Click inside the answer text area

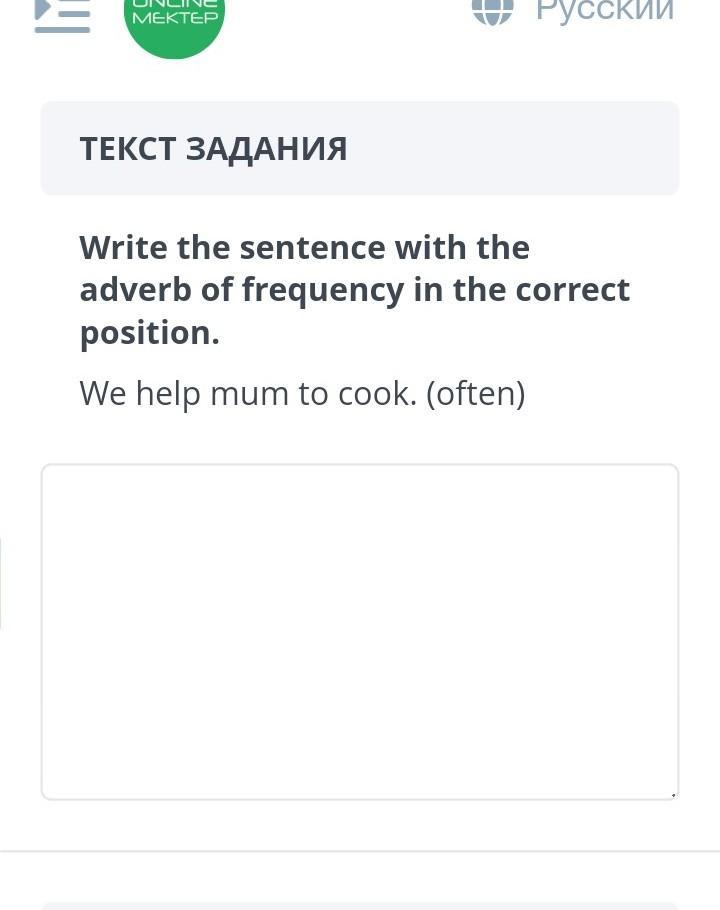tap(360, 630)
